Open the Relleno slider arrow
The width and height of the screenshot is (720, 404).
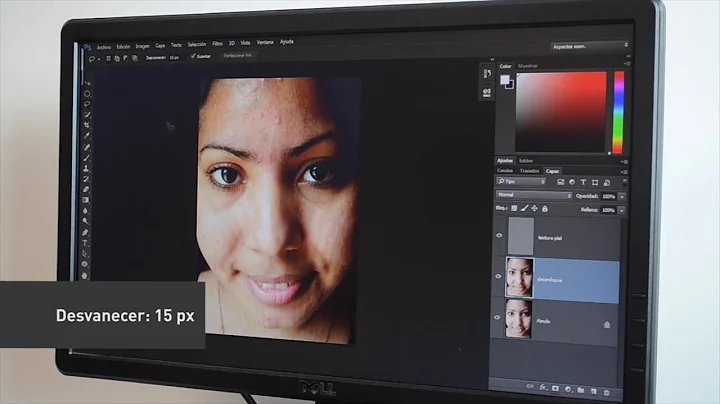tap(622, 210)
